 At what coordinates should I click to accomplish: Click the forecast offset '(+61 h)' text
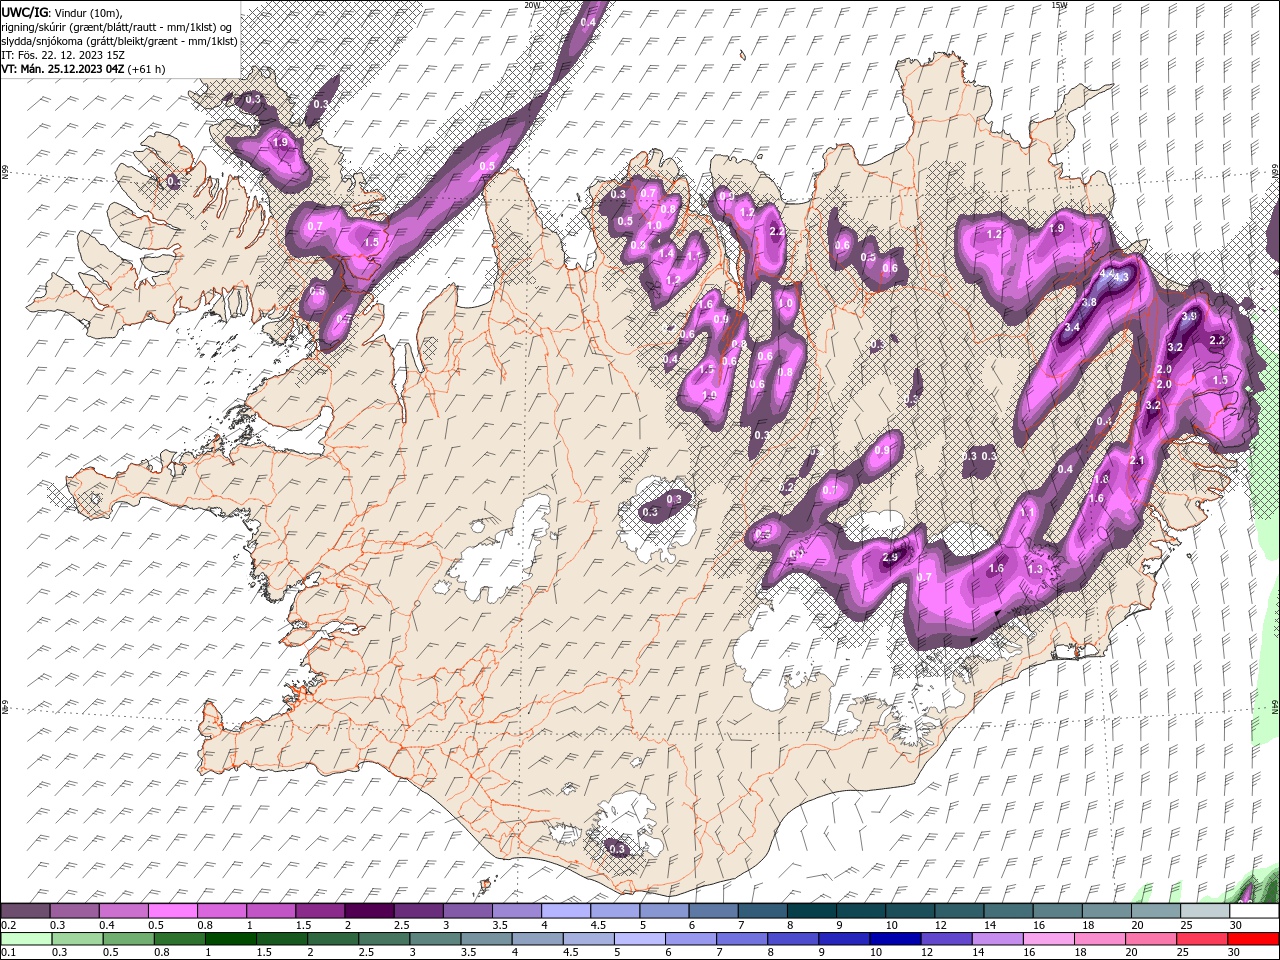[147, 70]
